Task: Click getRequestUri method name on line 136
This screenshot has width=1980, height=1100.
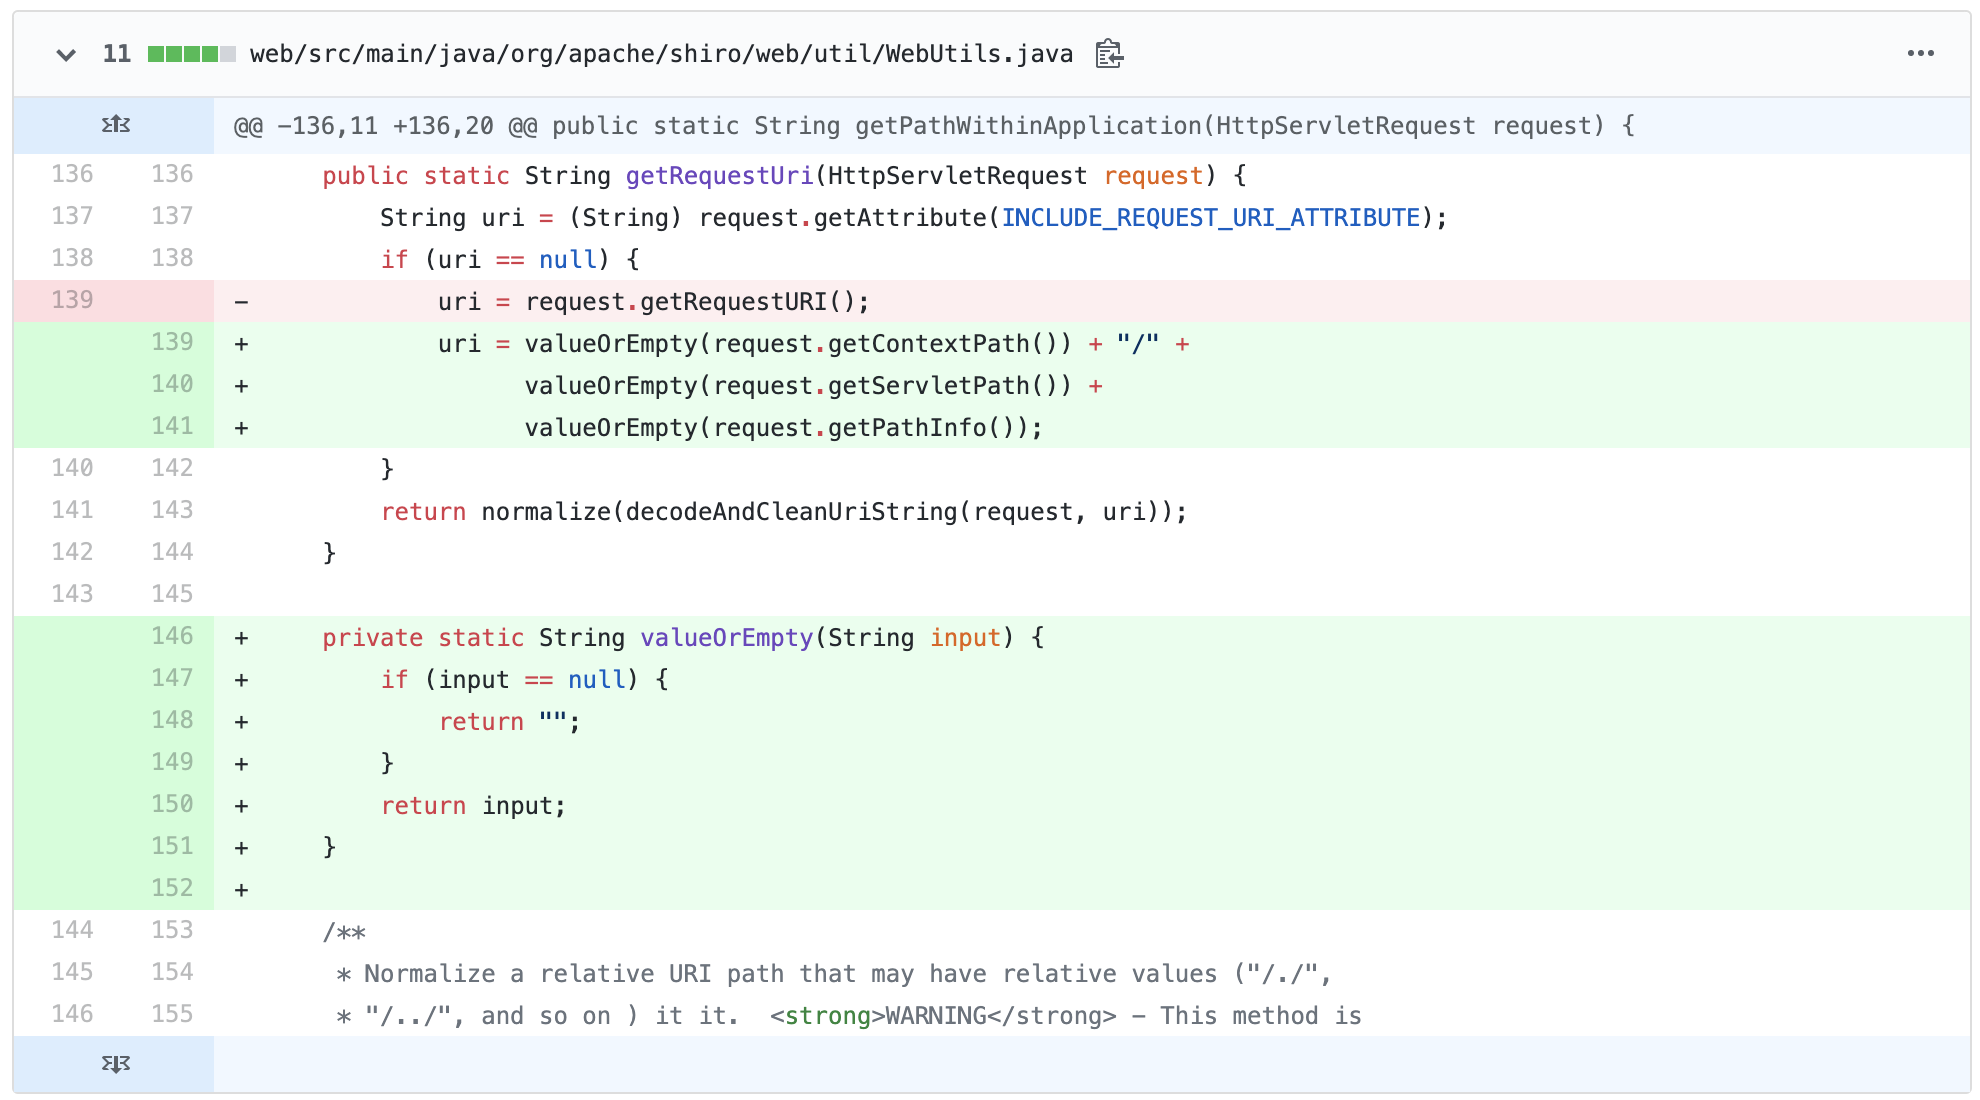Action: pos(719,176)
